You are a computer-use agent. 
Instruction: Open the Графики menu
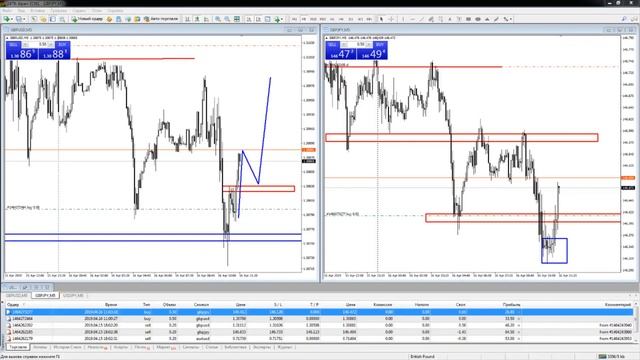pyautogui.click(x=59, y=11)
